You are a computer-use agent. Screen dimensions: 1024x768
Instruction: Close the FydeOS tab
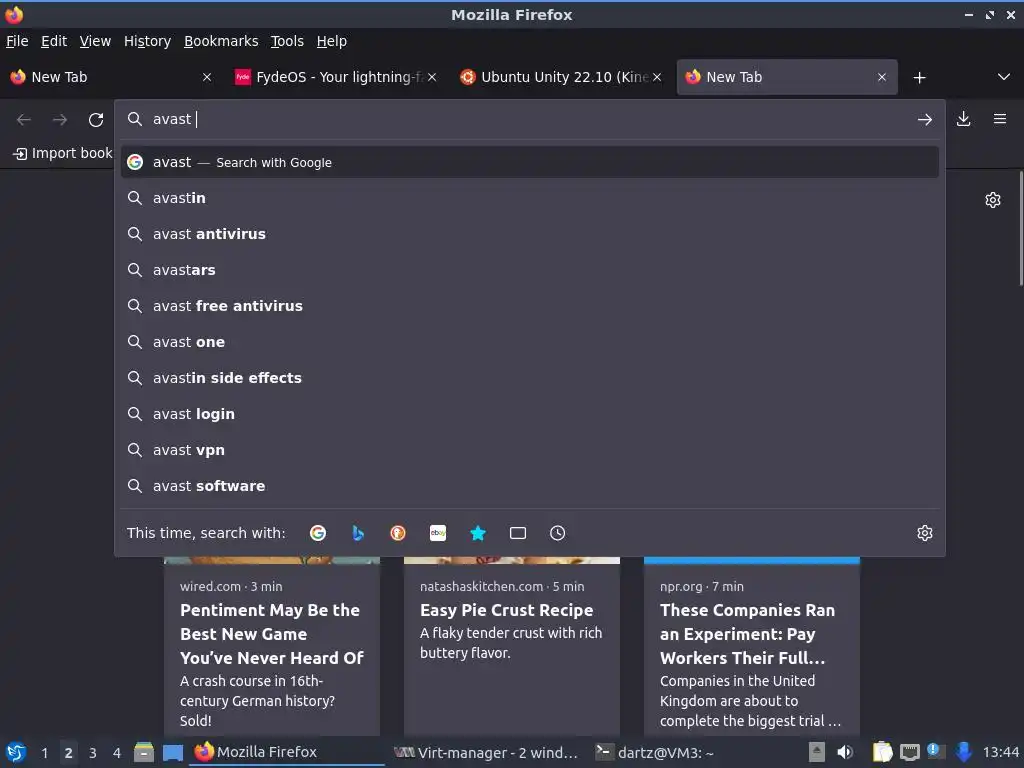coord(432,77)
